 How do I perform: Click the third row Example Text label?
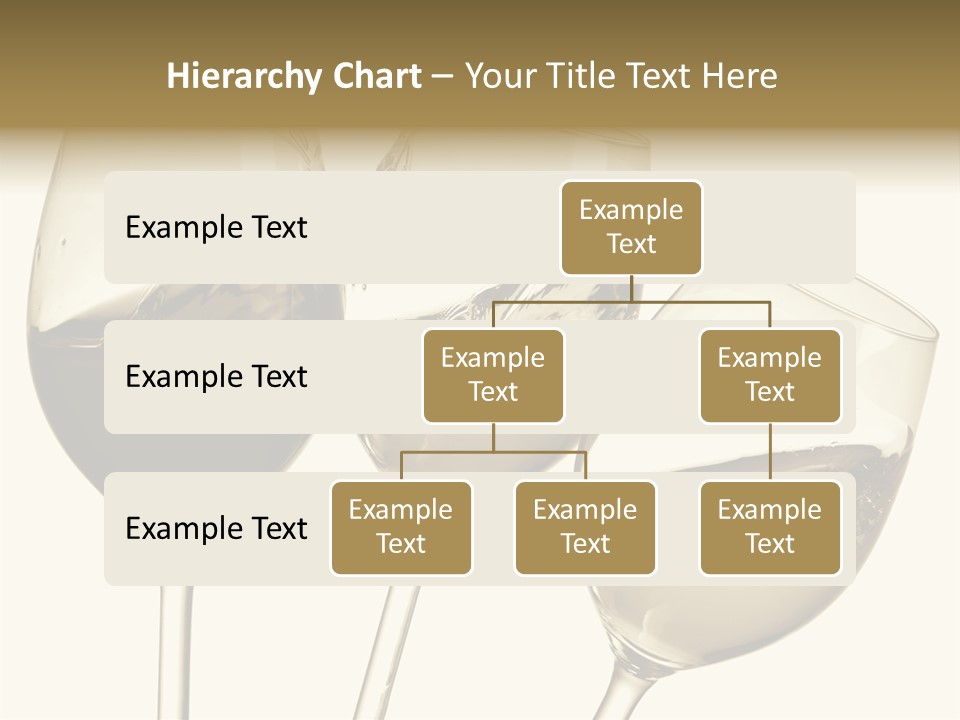216,528
